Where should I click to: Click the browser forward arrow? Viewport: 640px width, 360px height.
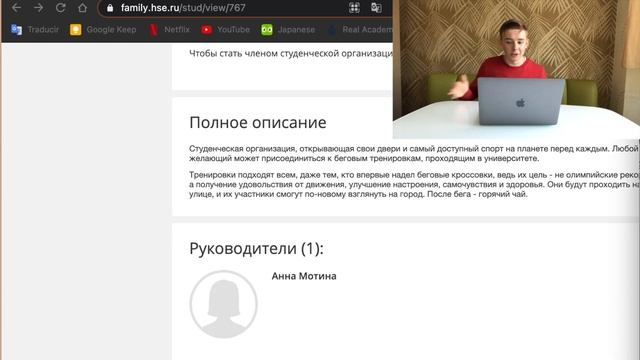[38, 8]
